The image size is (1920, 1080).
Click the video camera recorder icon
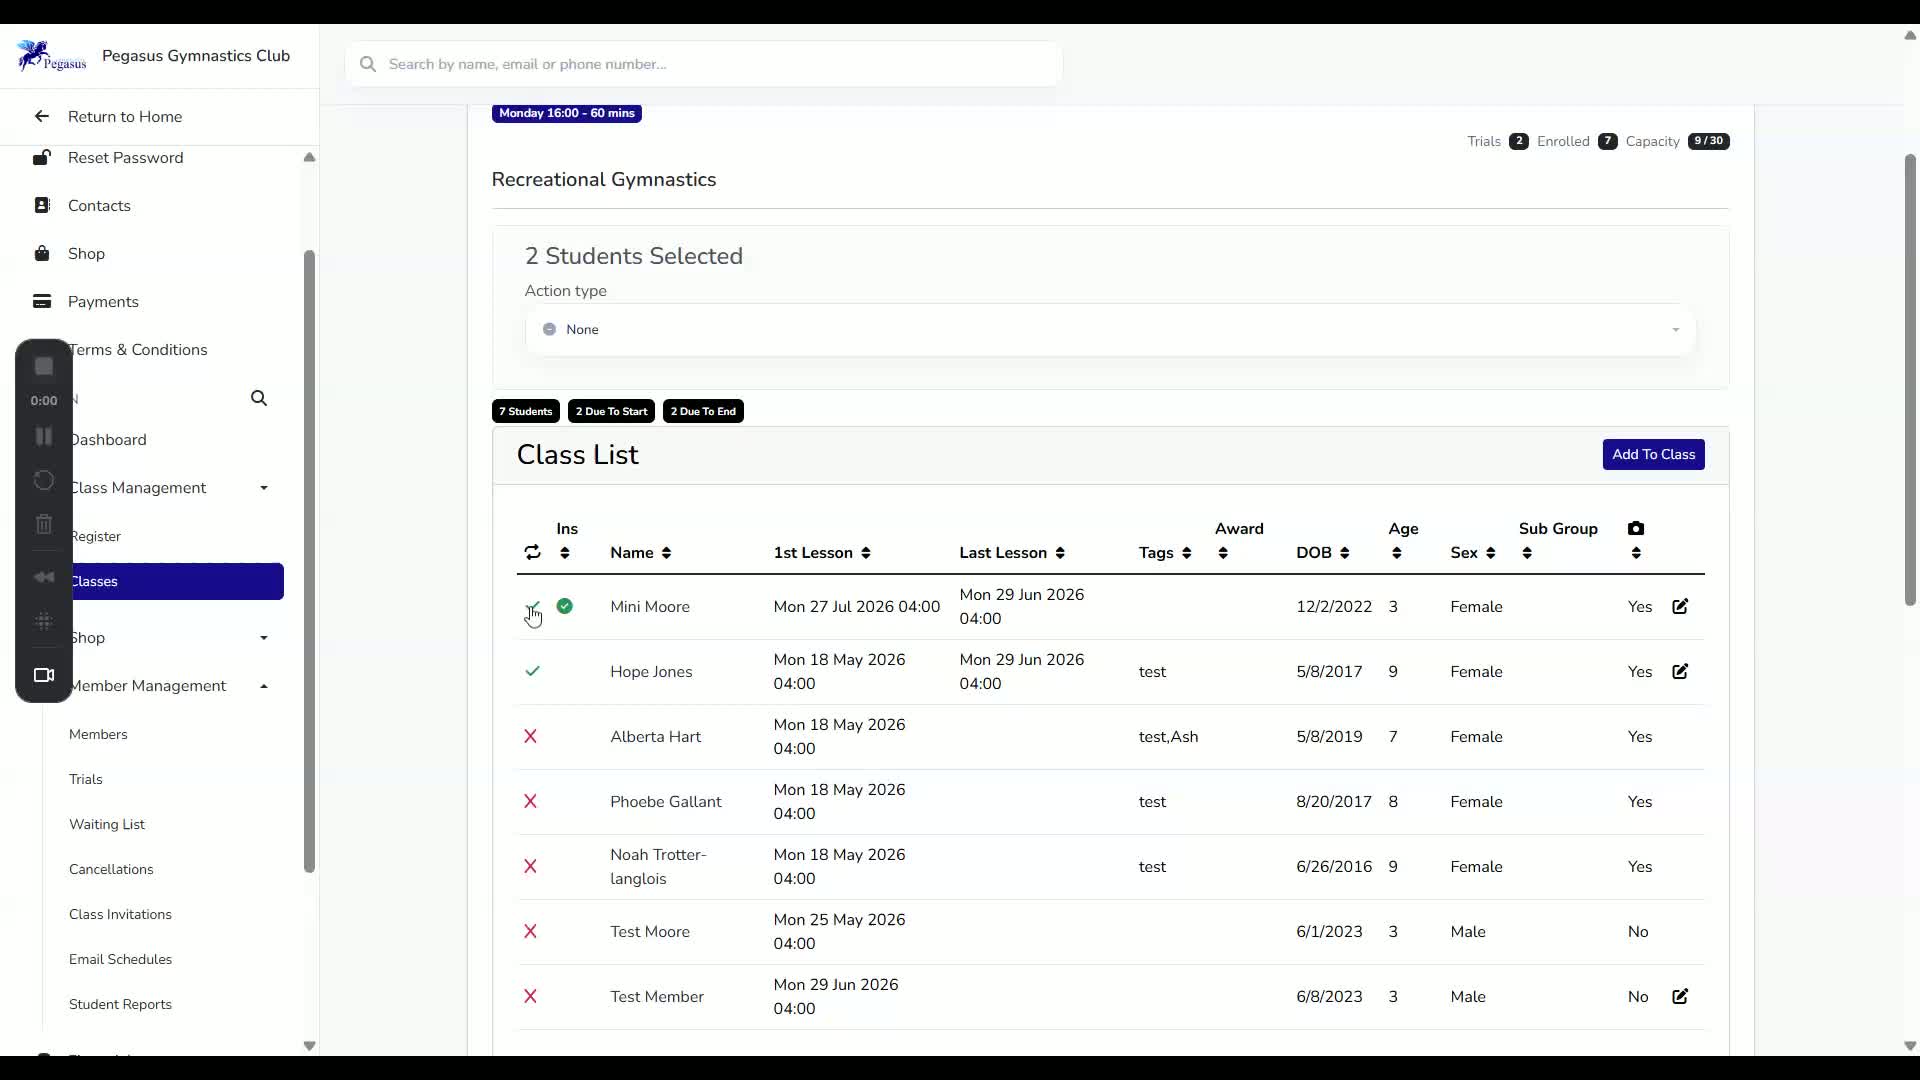point(44,675)
